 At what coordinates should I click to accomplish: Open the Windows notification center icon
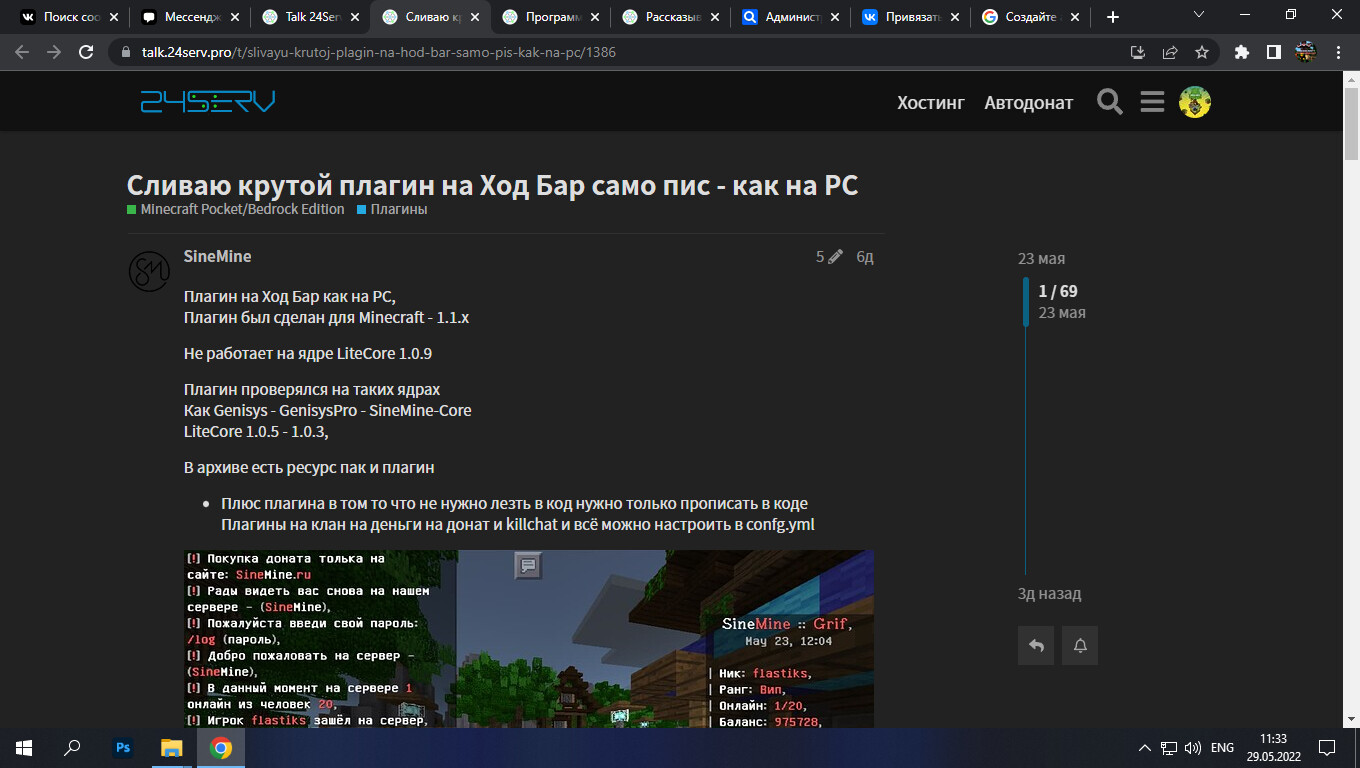coord(1327,748)
